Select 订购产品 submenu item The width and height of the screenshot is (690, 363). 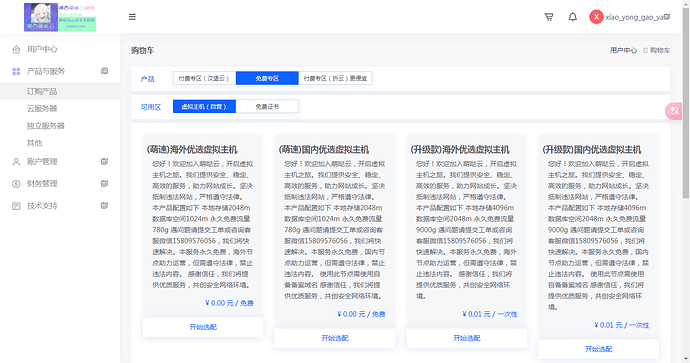(42, 91)
